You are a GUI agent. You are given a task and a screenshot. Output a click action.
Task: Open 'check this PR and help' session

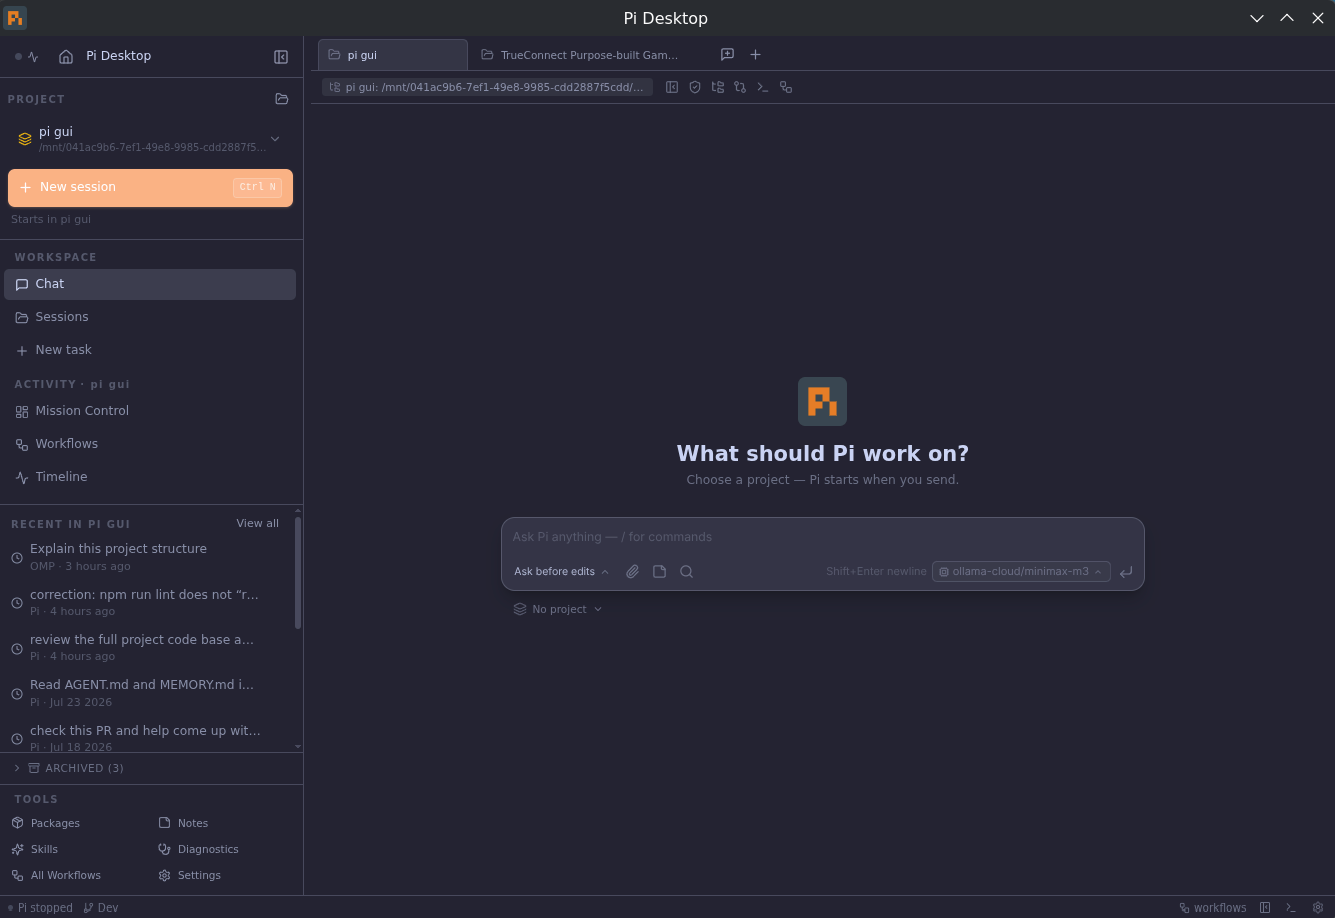click(x=148, y=738)
